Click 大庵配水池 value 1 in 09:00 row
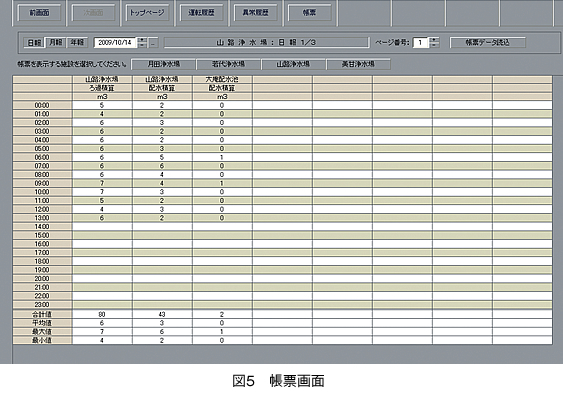 (x=222, y=183)
